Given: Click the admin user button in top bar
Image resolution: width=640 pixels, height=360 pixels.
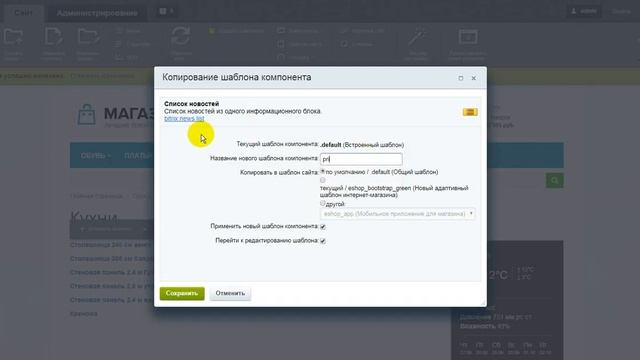Looking at the screenshot, I should 584,11.
